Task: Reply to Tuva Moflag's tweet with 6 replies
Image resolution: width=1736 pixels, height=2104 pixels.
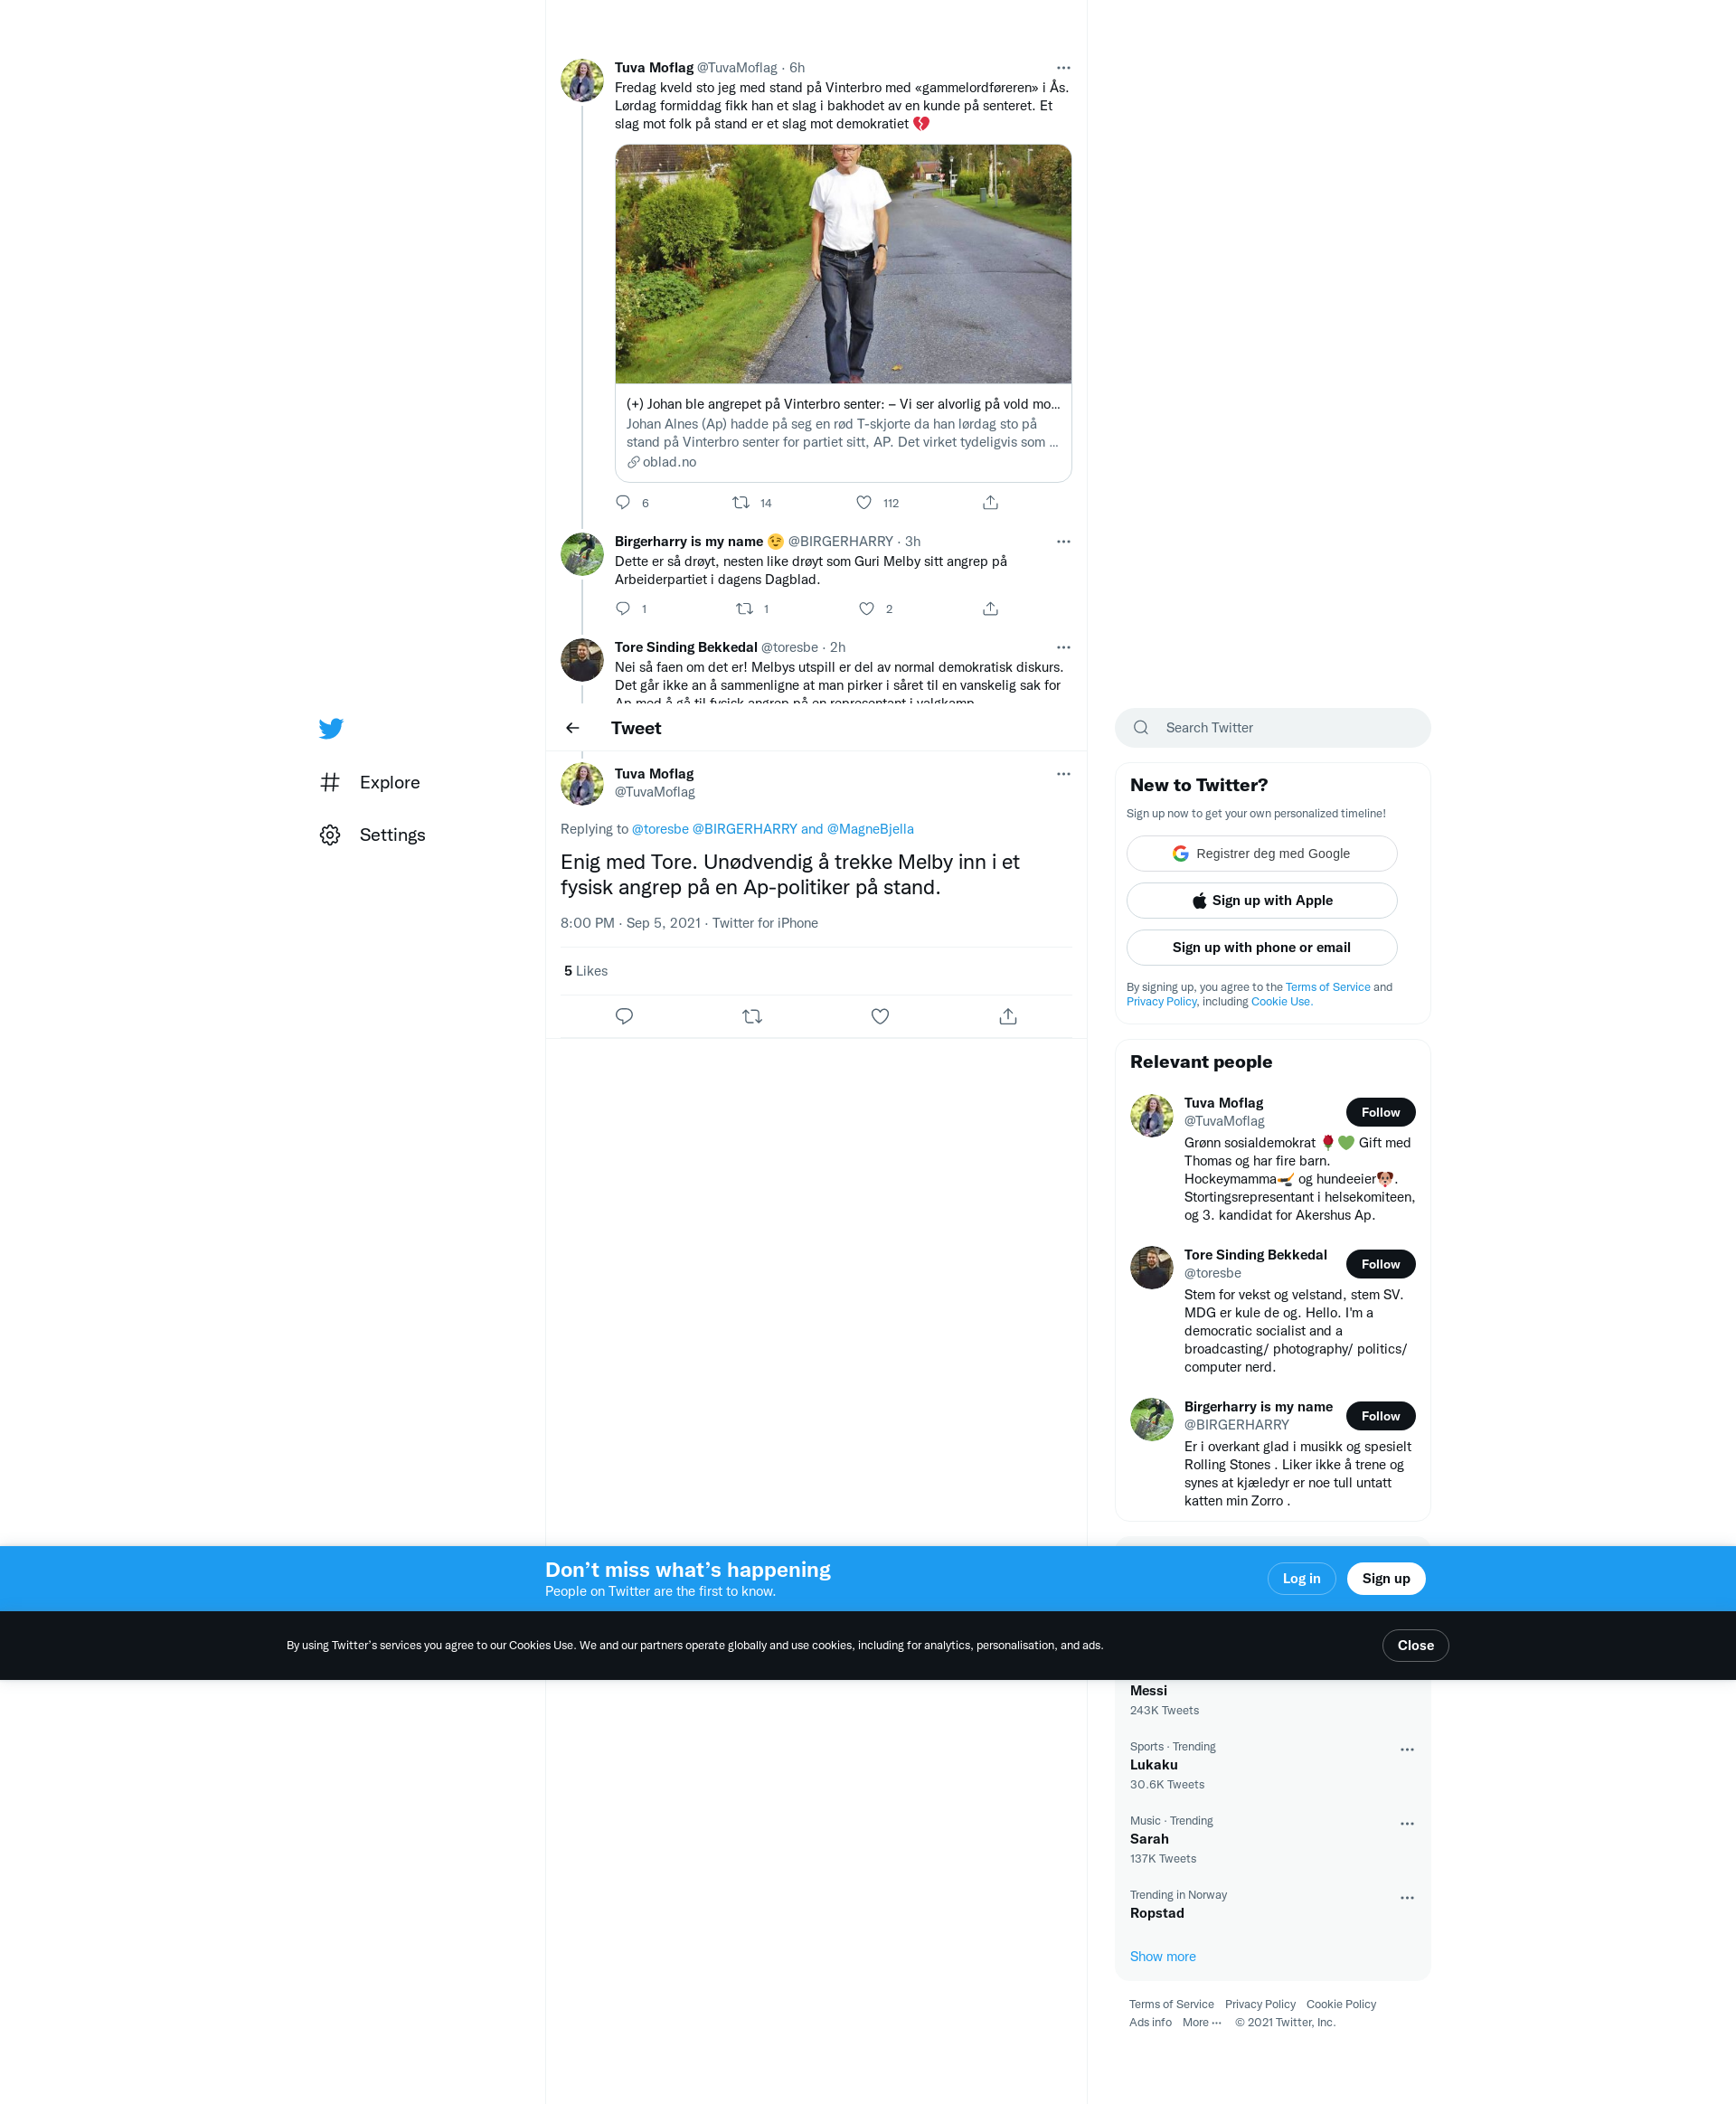Action: click(x=623, y=502)
